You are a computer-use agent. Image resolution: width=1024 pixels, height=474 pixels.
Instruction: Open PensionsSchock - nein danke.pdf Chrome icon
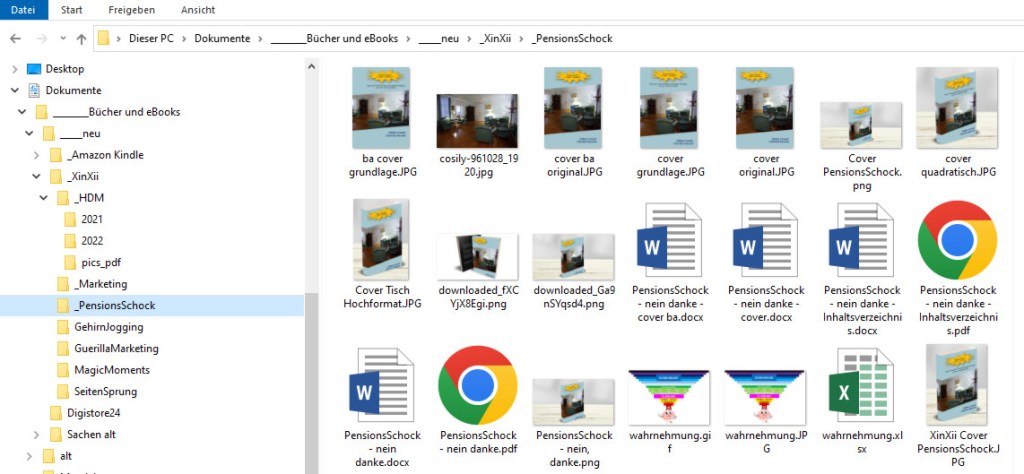click(x=477, y=385)
